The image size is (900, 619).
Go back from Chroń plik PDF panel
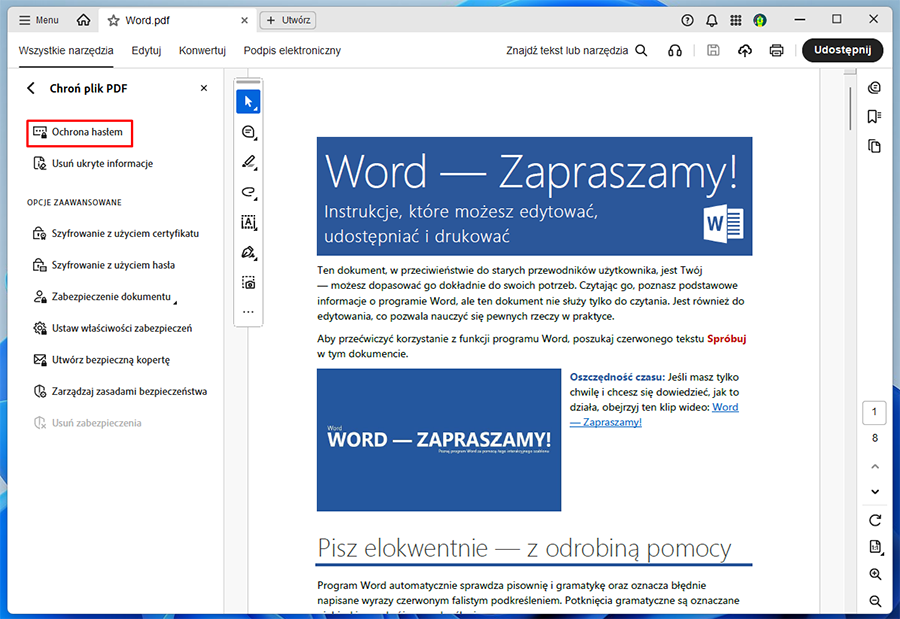tap(31, 88)
